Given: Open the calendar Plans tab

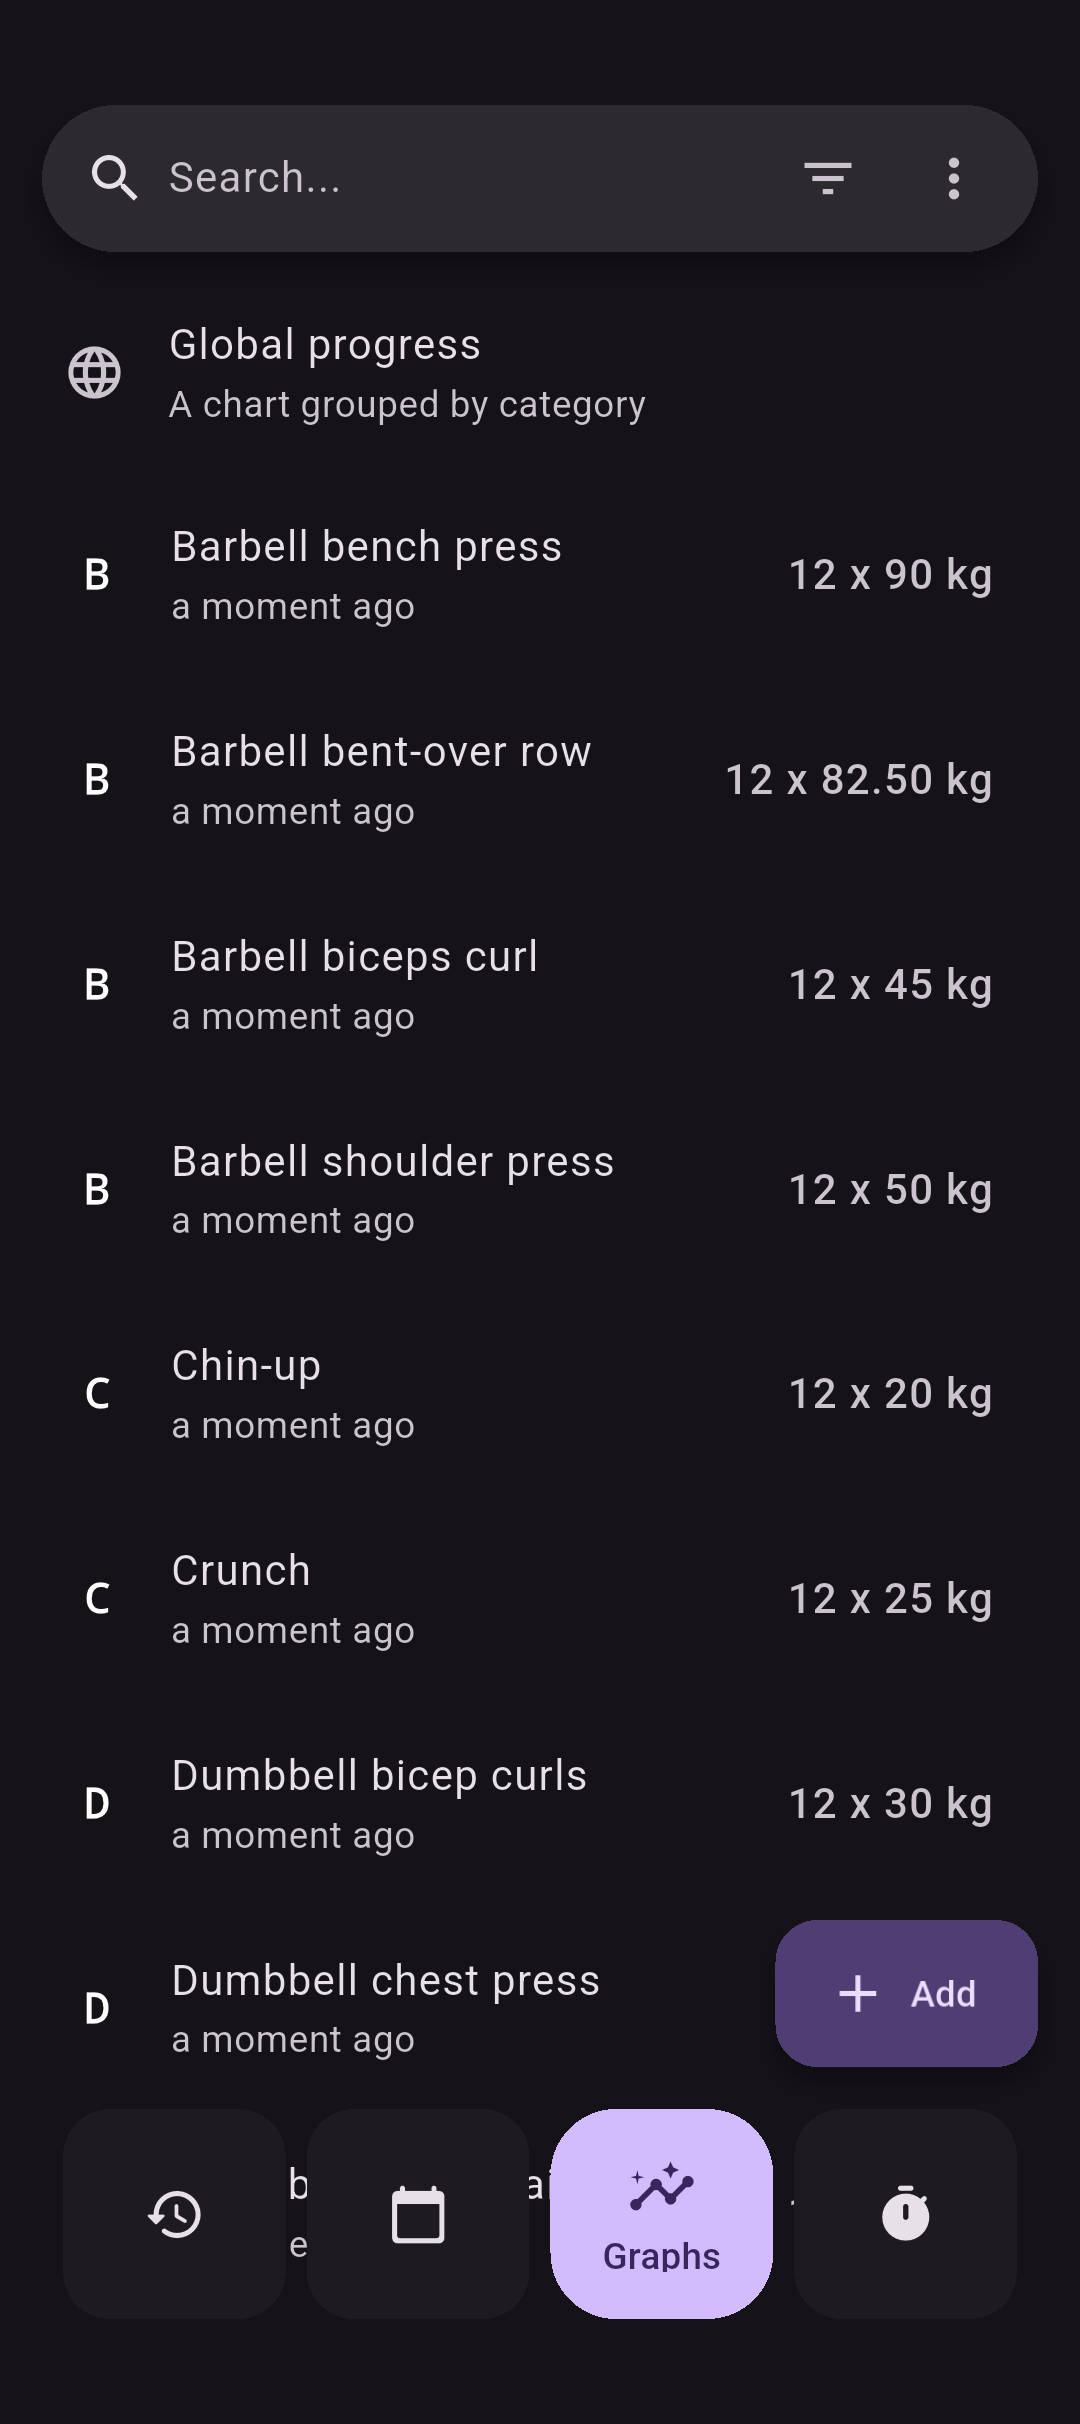Looking at the screenshot, I should [x=418, y=2214].
